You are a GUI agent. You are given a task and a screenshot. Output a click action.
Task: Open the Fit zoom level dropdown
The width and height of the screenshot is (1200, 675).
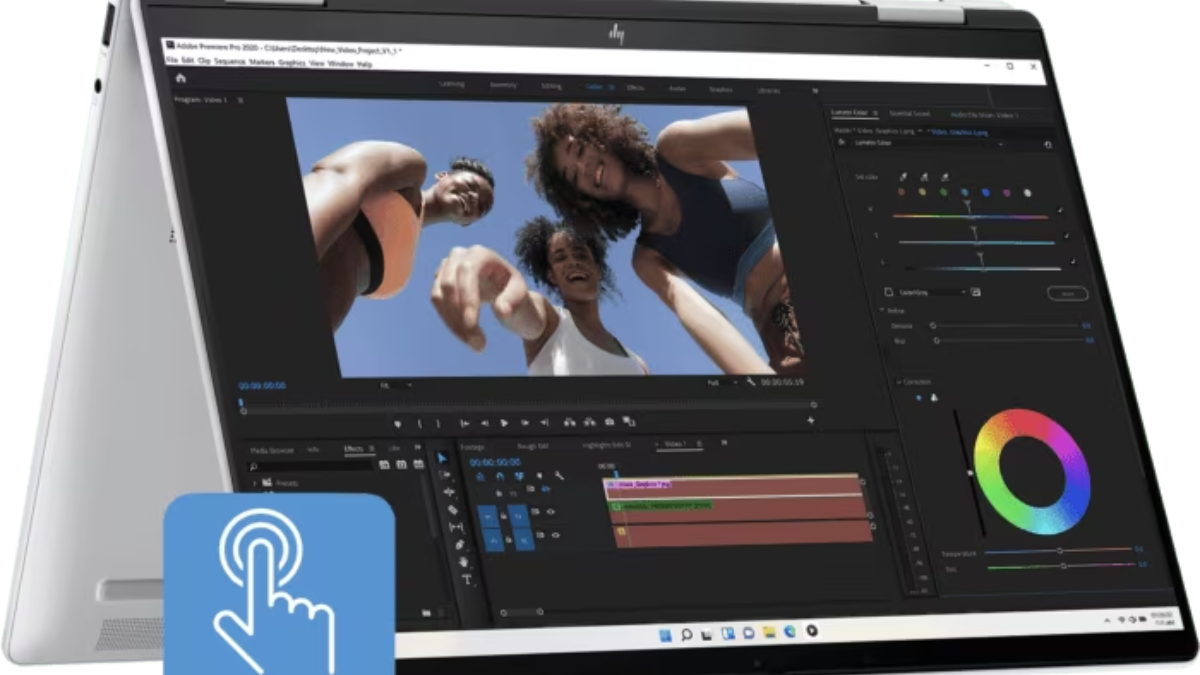pos(398,385)
